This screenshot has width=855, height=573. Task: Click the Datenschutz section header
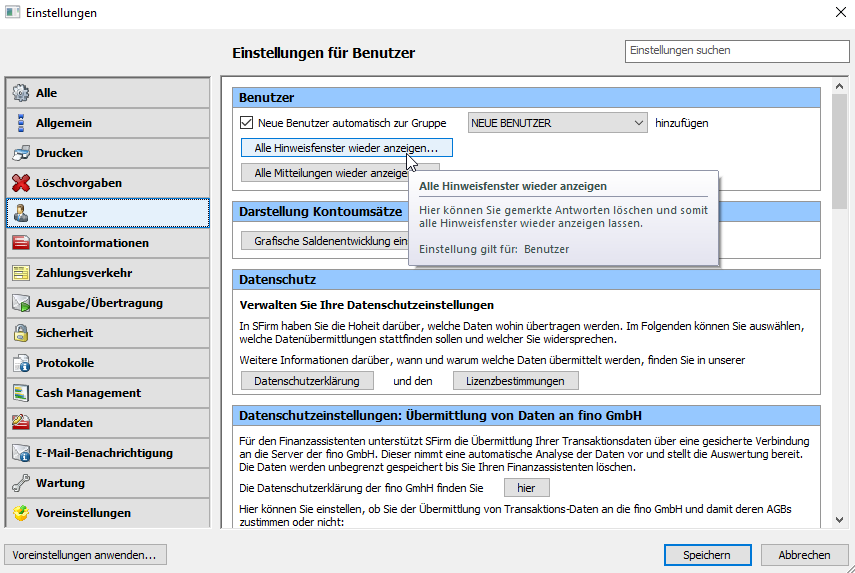526,280
